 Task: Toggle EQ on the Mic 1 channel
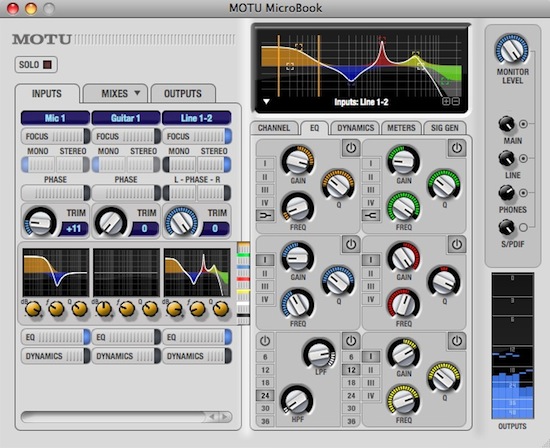56,337
